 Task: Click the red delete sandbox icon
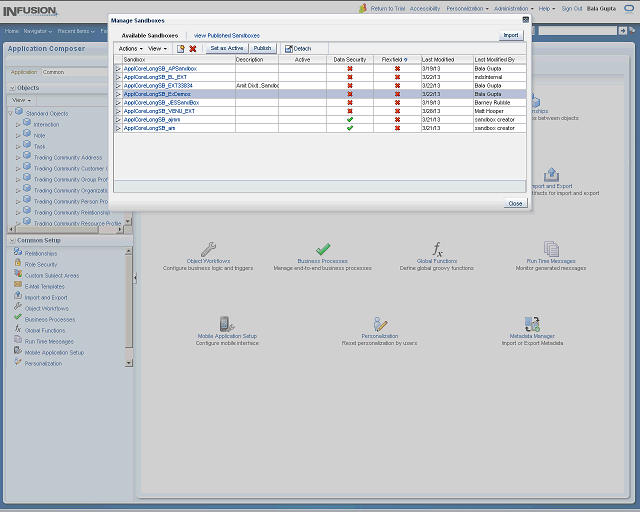tap(193, 48)
